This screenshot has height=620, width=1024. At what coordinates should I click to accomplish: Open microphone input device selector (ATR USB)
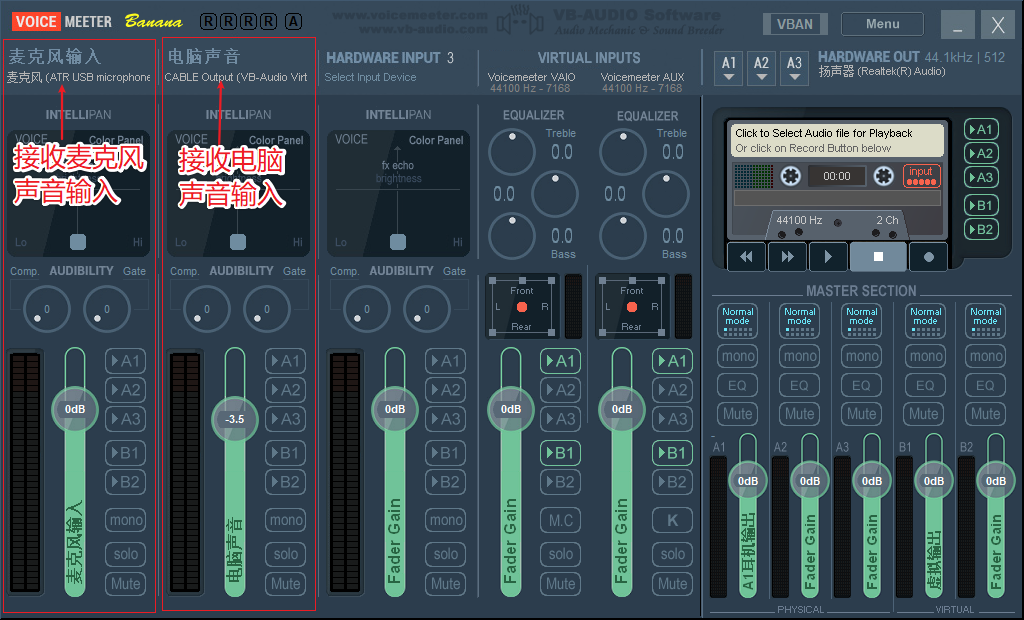tap(78, 77)
